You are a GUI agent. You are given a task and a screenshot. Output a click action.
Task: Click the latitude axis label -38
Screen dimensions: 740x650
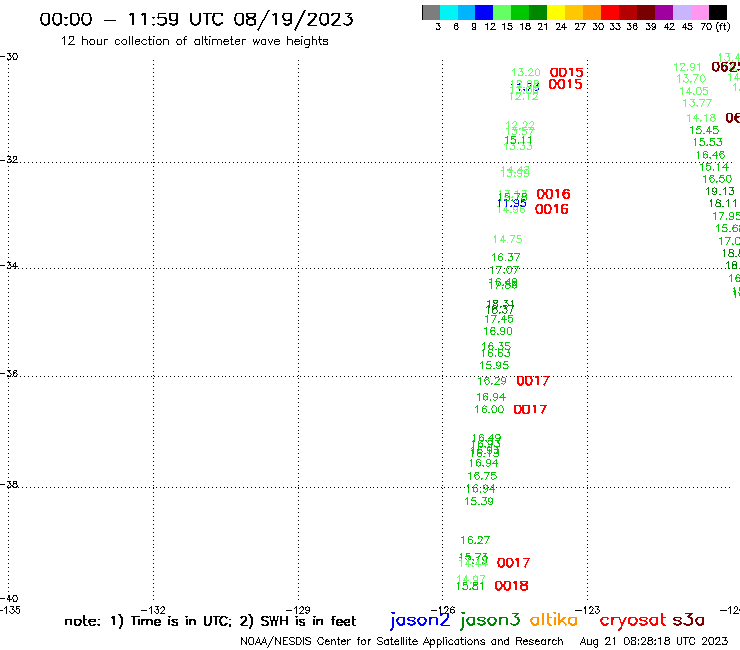click(9, 484)
